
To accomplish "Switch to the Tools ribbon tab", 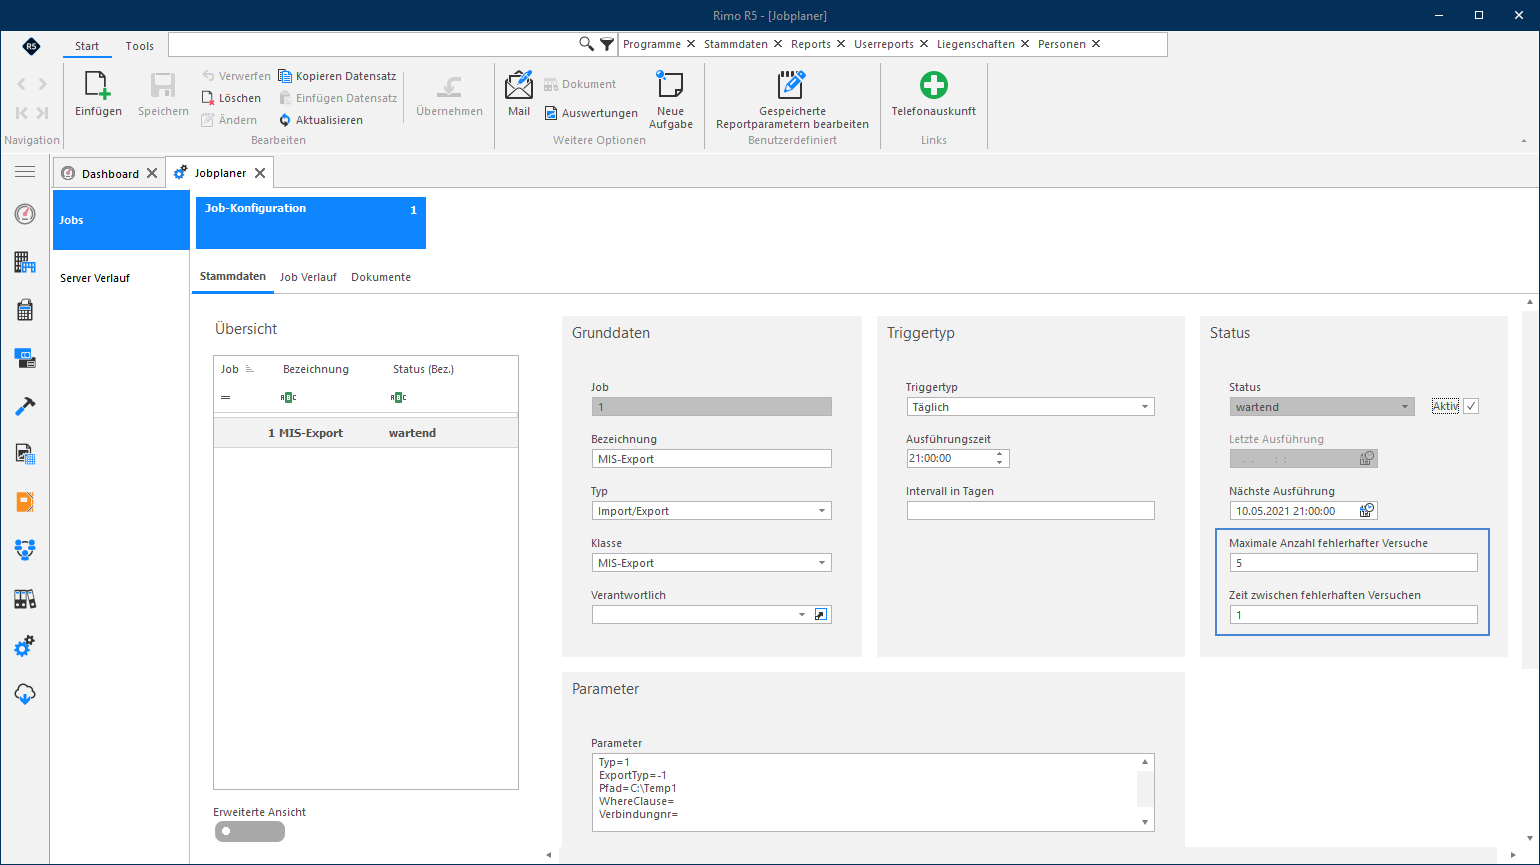I will [x=140, y=46].
